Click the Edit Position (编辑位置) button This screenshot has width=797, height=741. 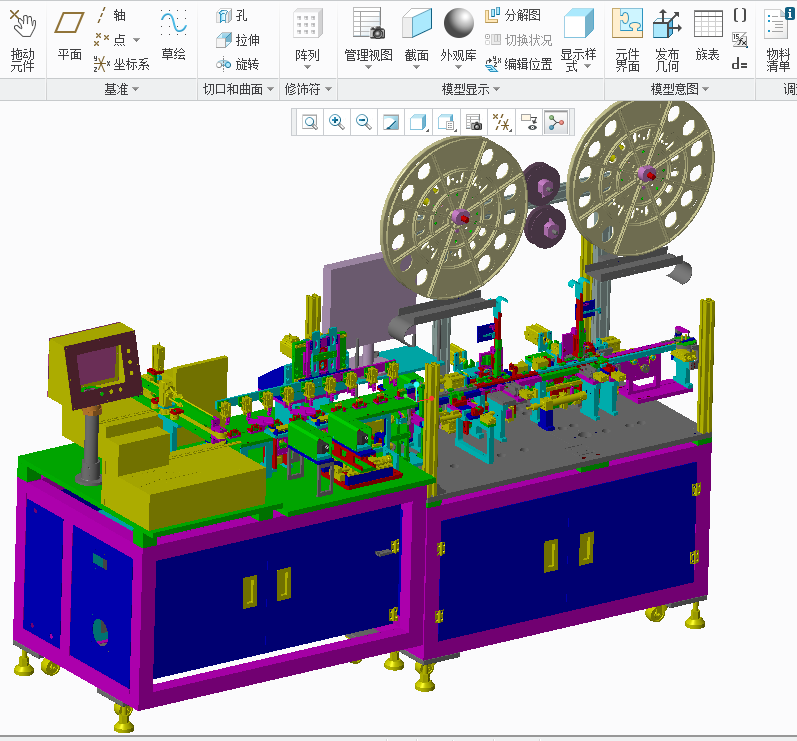[x=518, y=64]
